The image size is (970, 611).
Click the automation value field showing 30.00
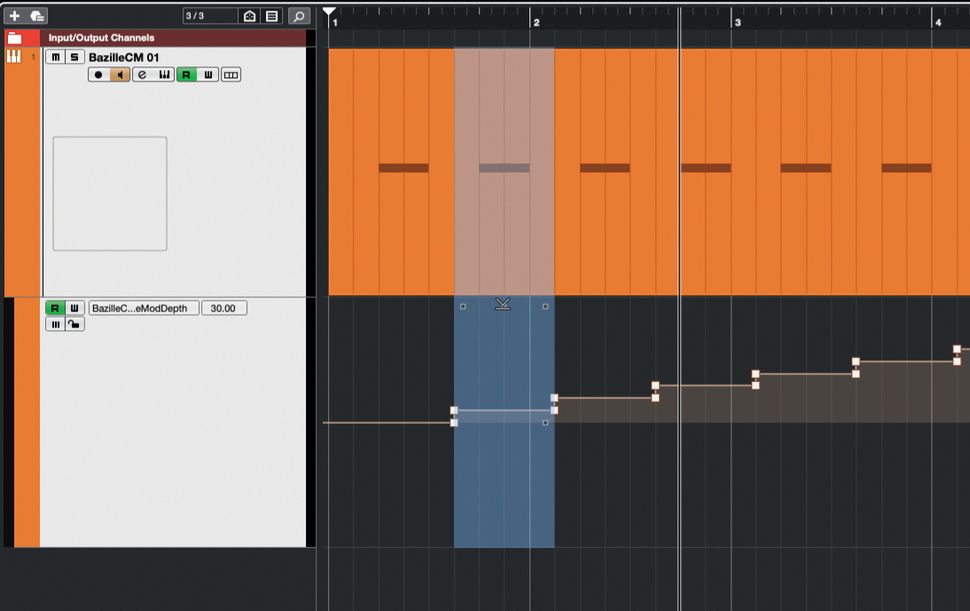[x=224, y=307]
